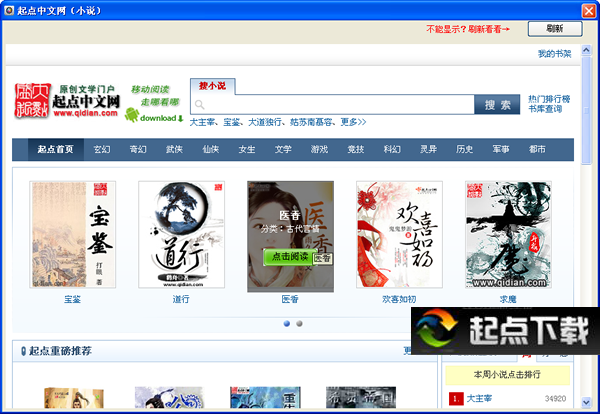Image resolution: width=600 pixels, height=414 pixels.
Task: Go to 起点首页 in navigation bar
Action: click(x=55, y=149)
